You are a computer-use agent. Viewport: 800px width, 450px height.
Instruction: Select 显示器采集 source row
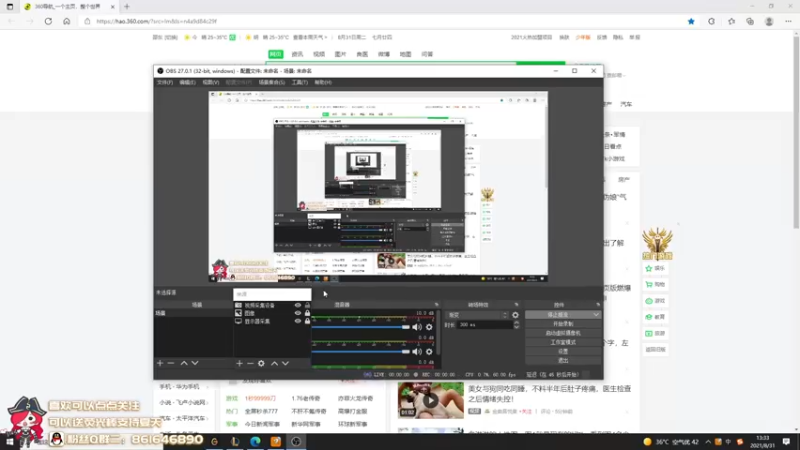(x=272, y=321)
